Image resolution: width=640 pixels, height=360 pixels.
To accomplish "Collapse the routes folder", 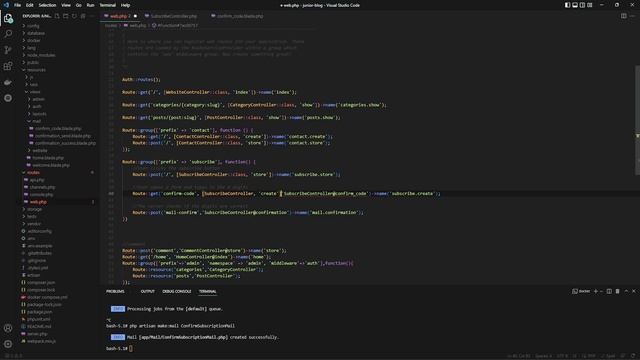I will [x=33, y=173].
